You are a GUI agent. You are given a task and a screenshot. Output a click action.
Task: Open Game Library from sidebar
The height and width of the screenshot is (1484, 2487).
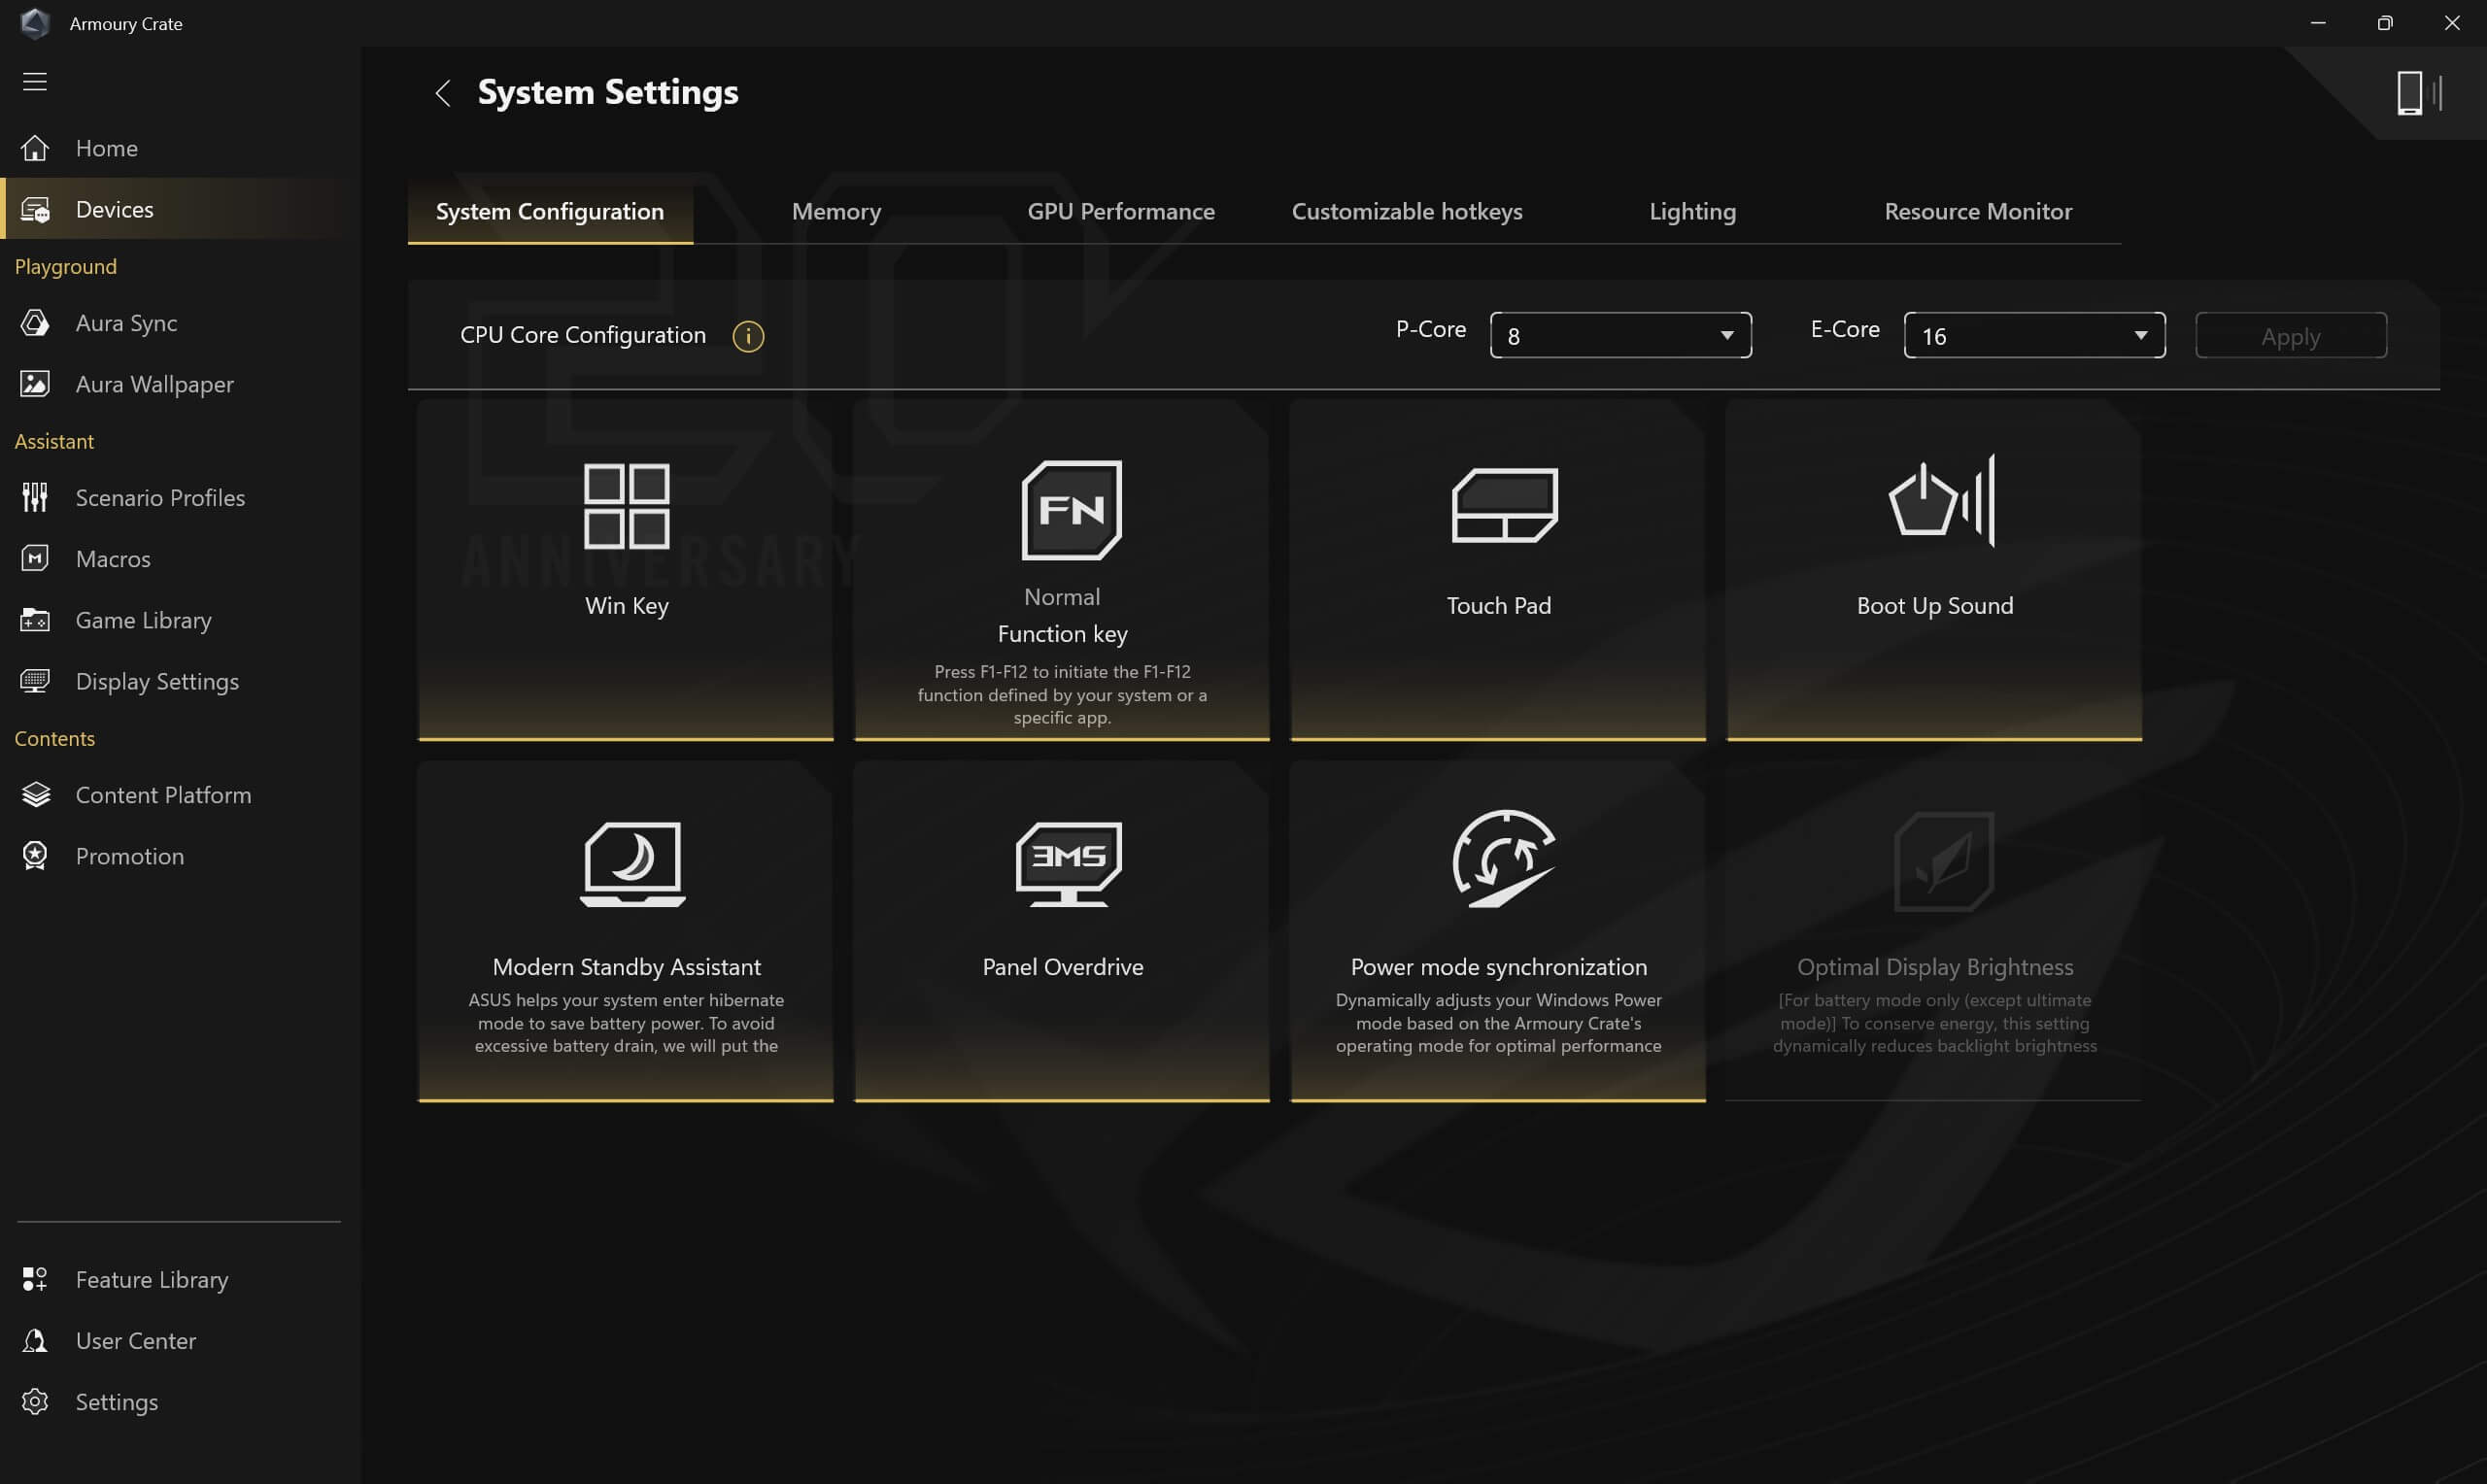click(x=180, y=620)
